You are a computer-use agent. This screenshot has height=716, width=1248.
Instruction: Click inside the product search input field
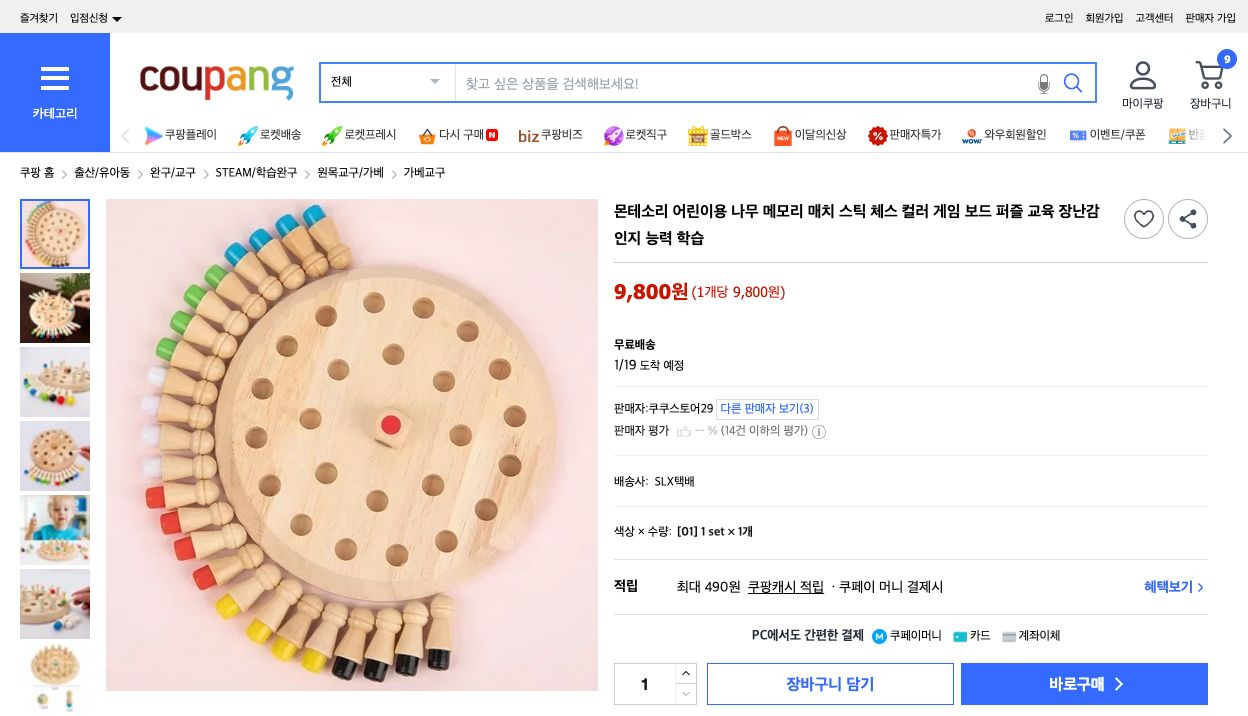click(740, 82)
